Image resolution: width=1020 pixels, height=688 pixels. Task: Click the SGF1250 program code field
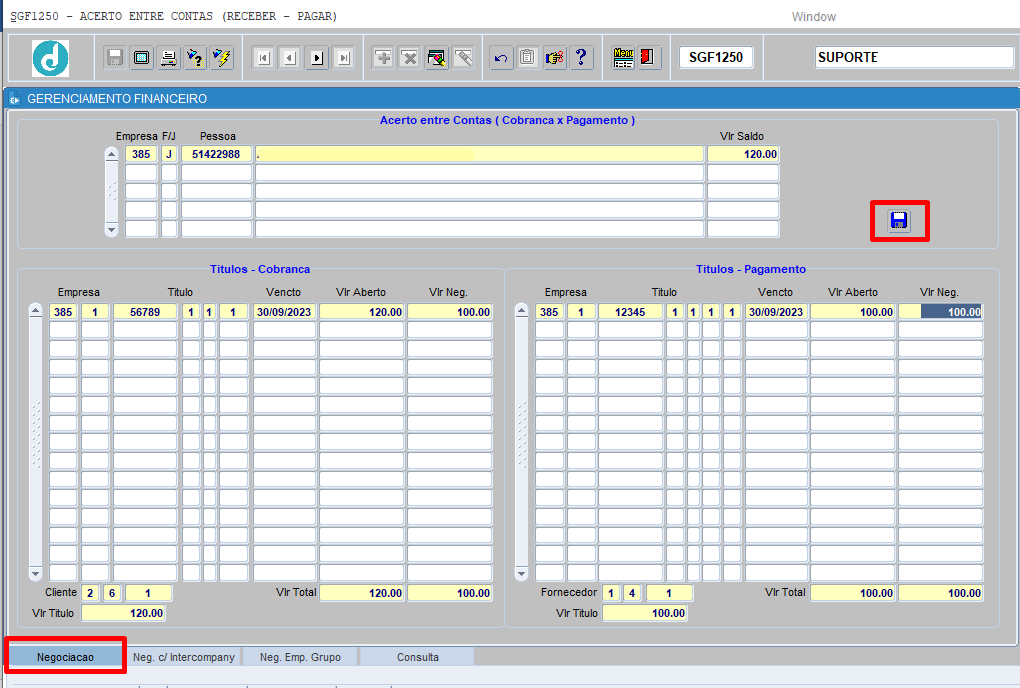pyautogui.click(x=716, y=57)
